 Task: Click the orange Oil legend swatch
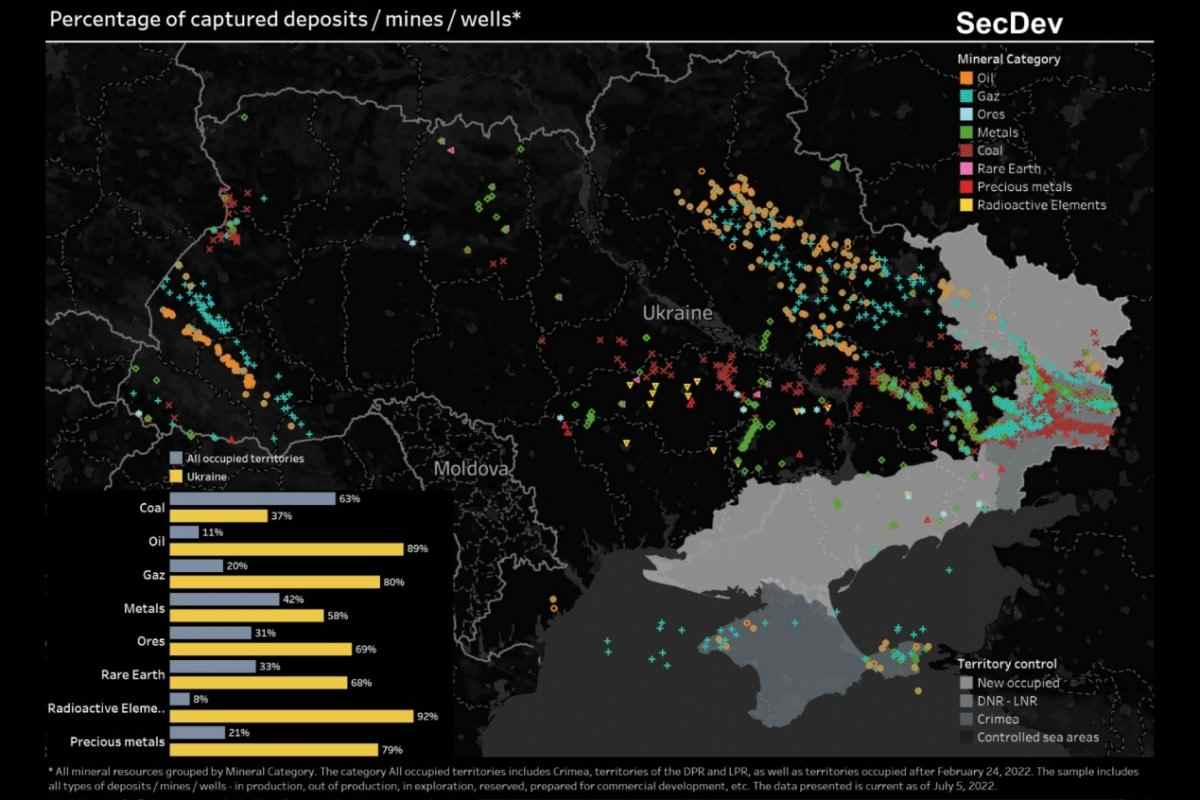pyautogui.click(x=966, y=78)
